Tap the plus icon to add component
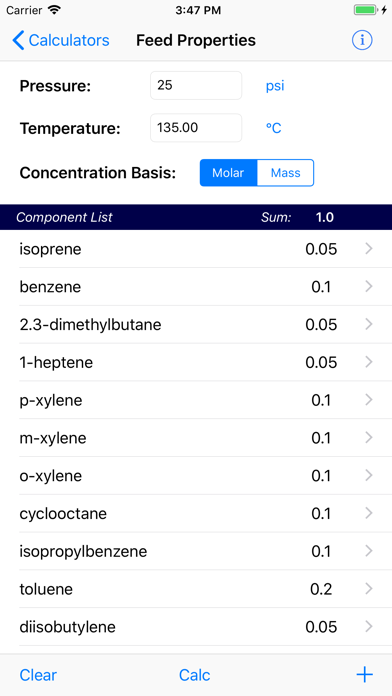 (x=364, y=675)
